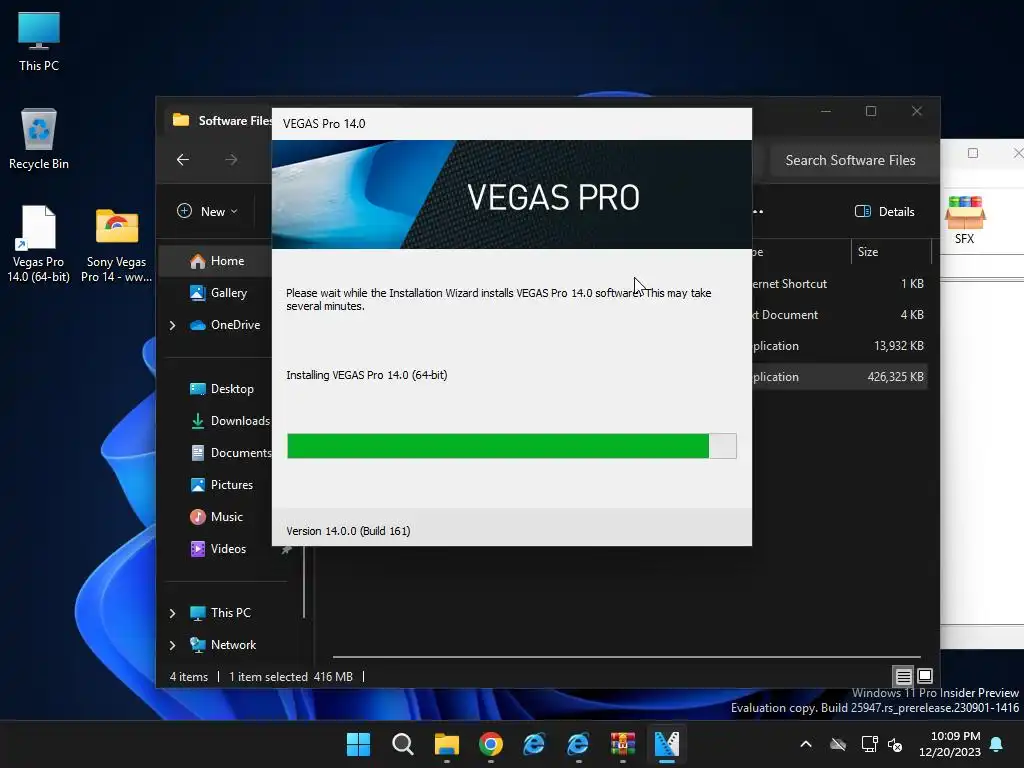Select the 426,325 KB Application row

[x=839, y=377]
